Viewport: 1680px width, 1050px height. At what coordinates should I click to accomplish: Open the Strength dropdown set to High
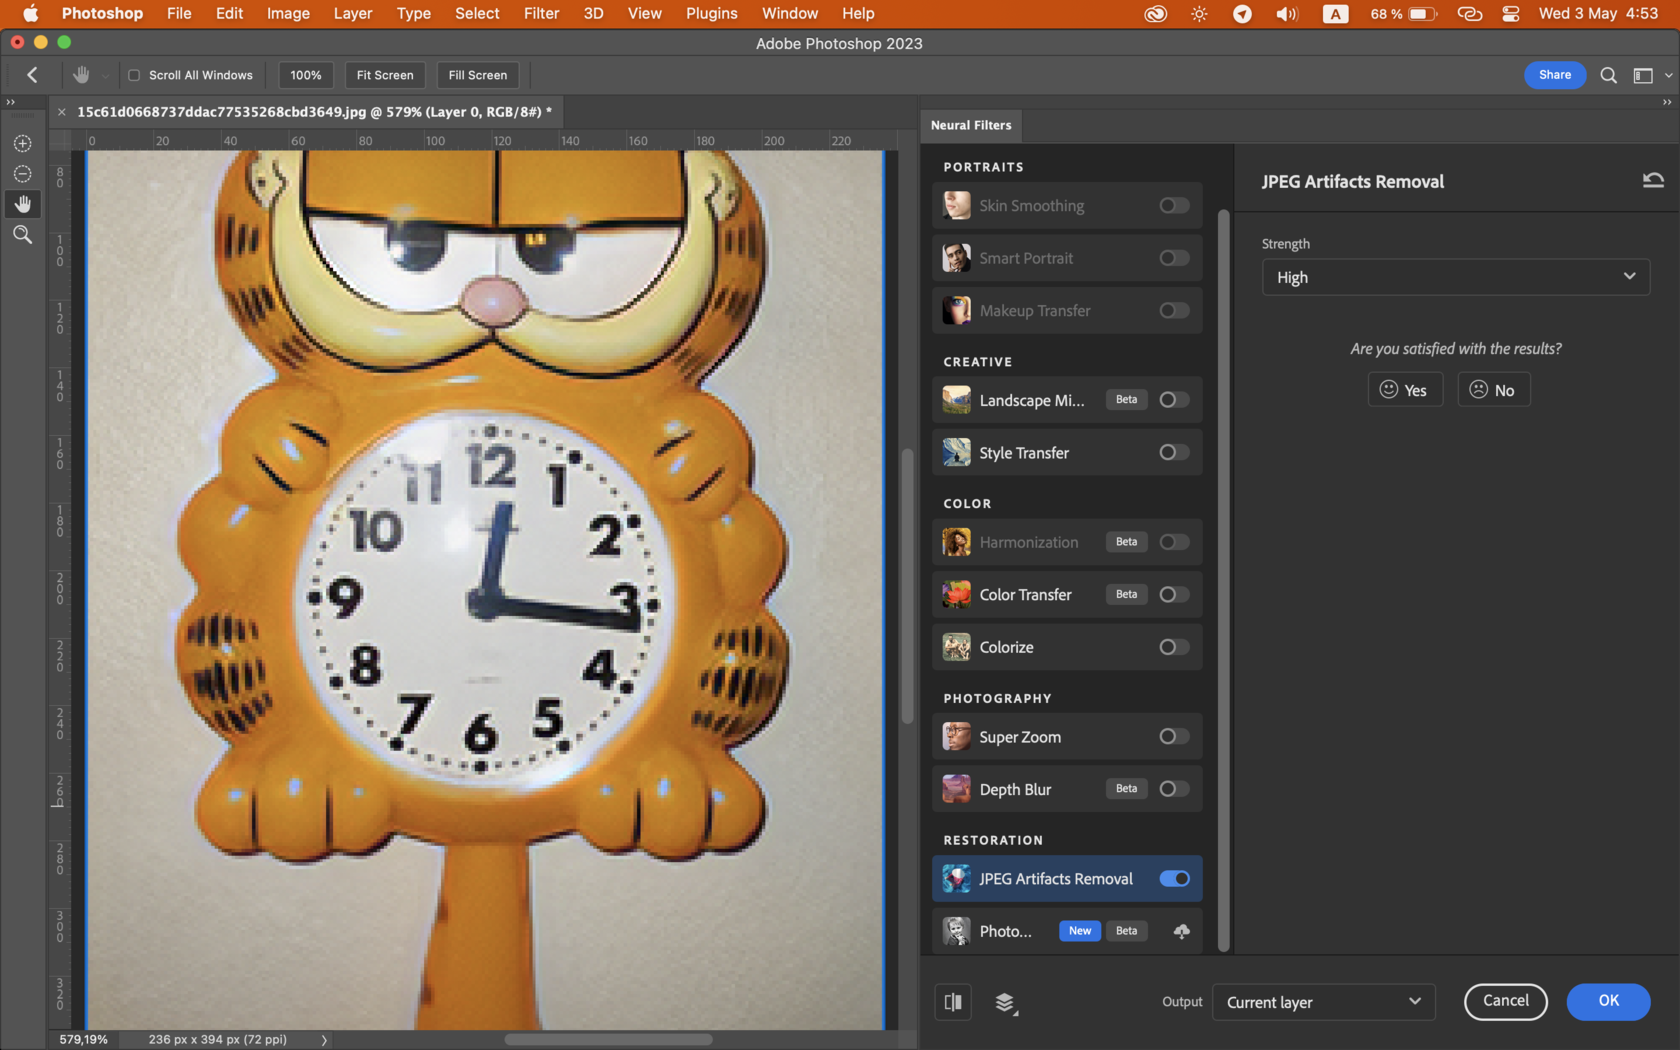[1455, 277]
